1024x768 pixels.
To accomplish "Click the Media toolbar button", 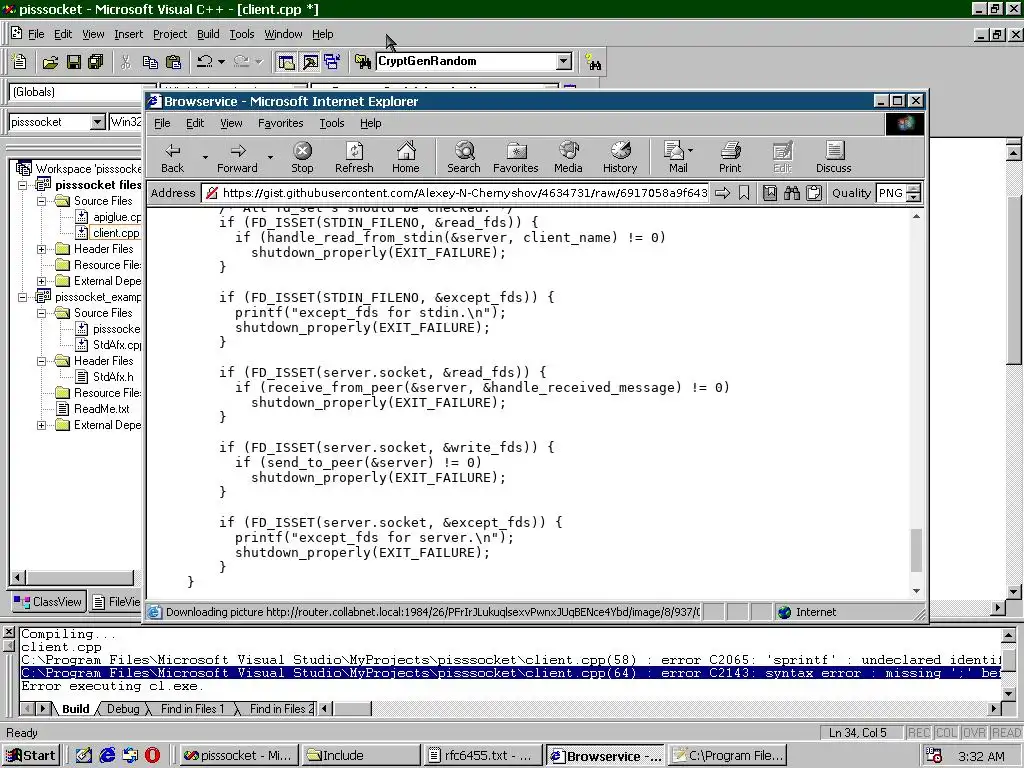I will 568,158.
